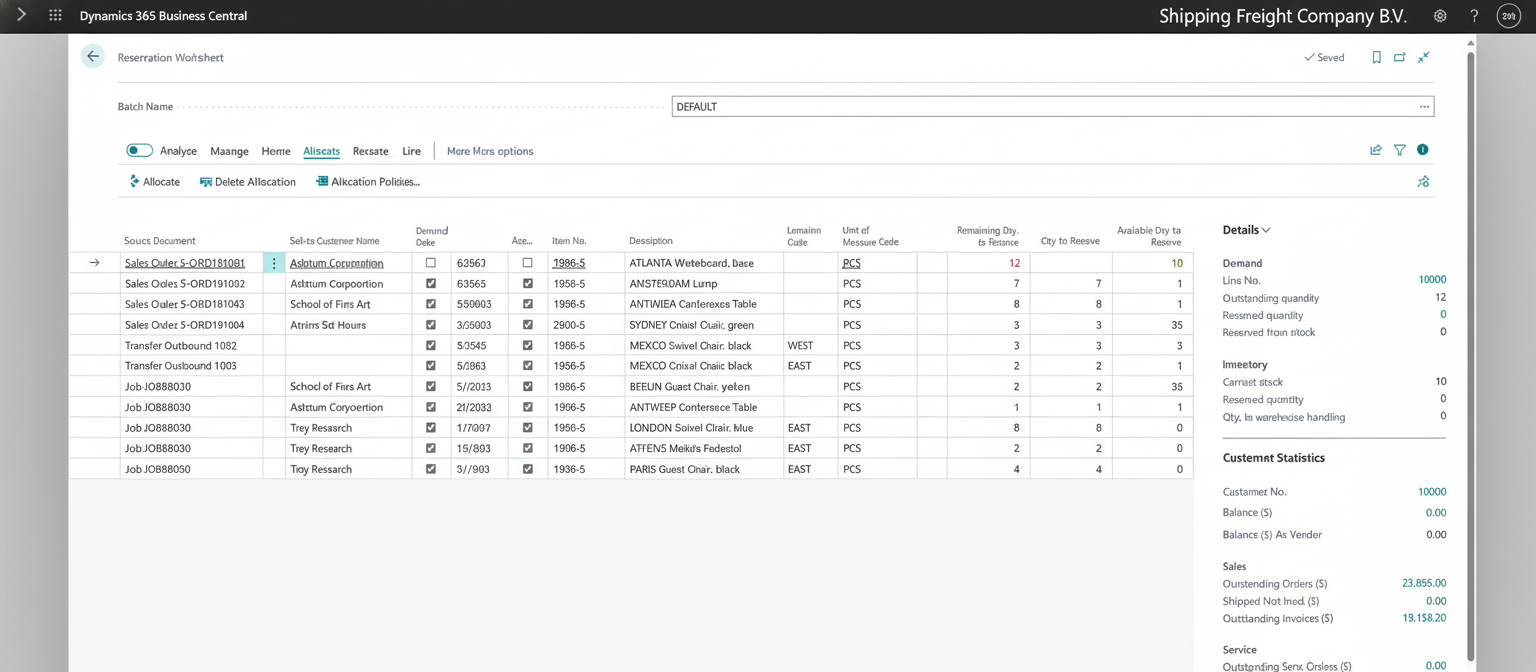This screenshot has width=1536, height=672.
Task: Open the filter pane funnel icon
Action: (1399, 150)
